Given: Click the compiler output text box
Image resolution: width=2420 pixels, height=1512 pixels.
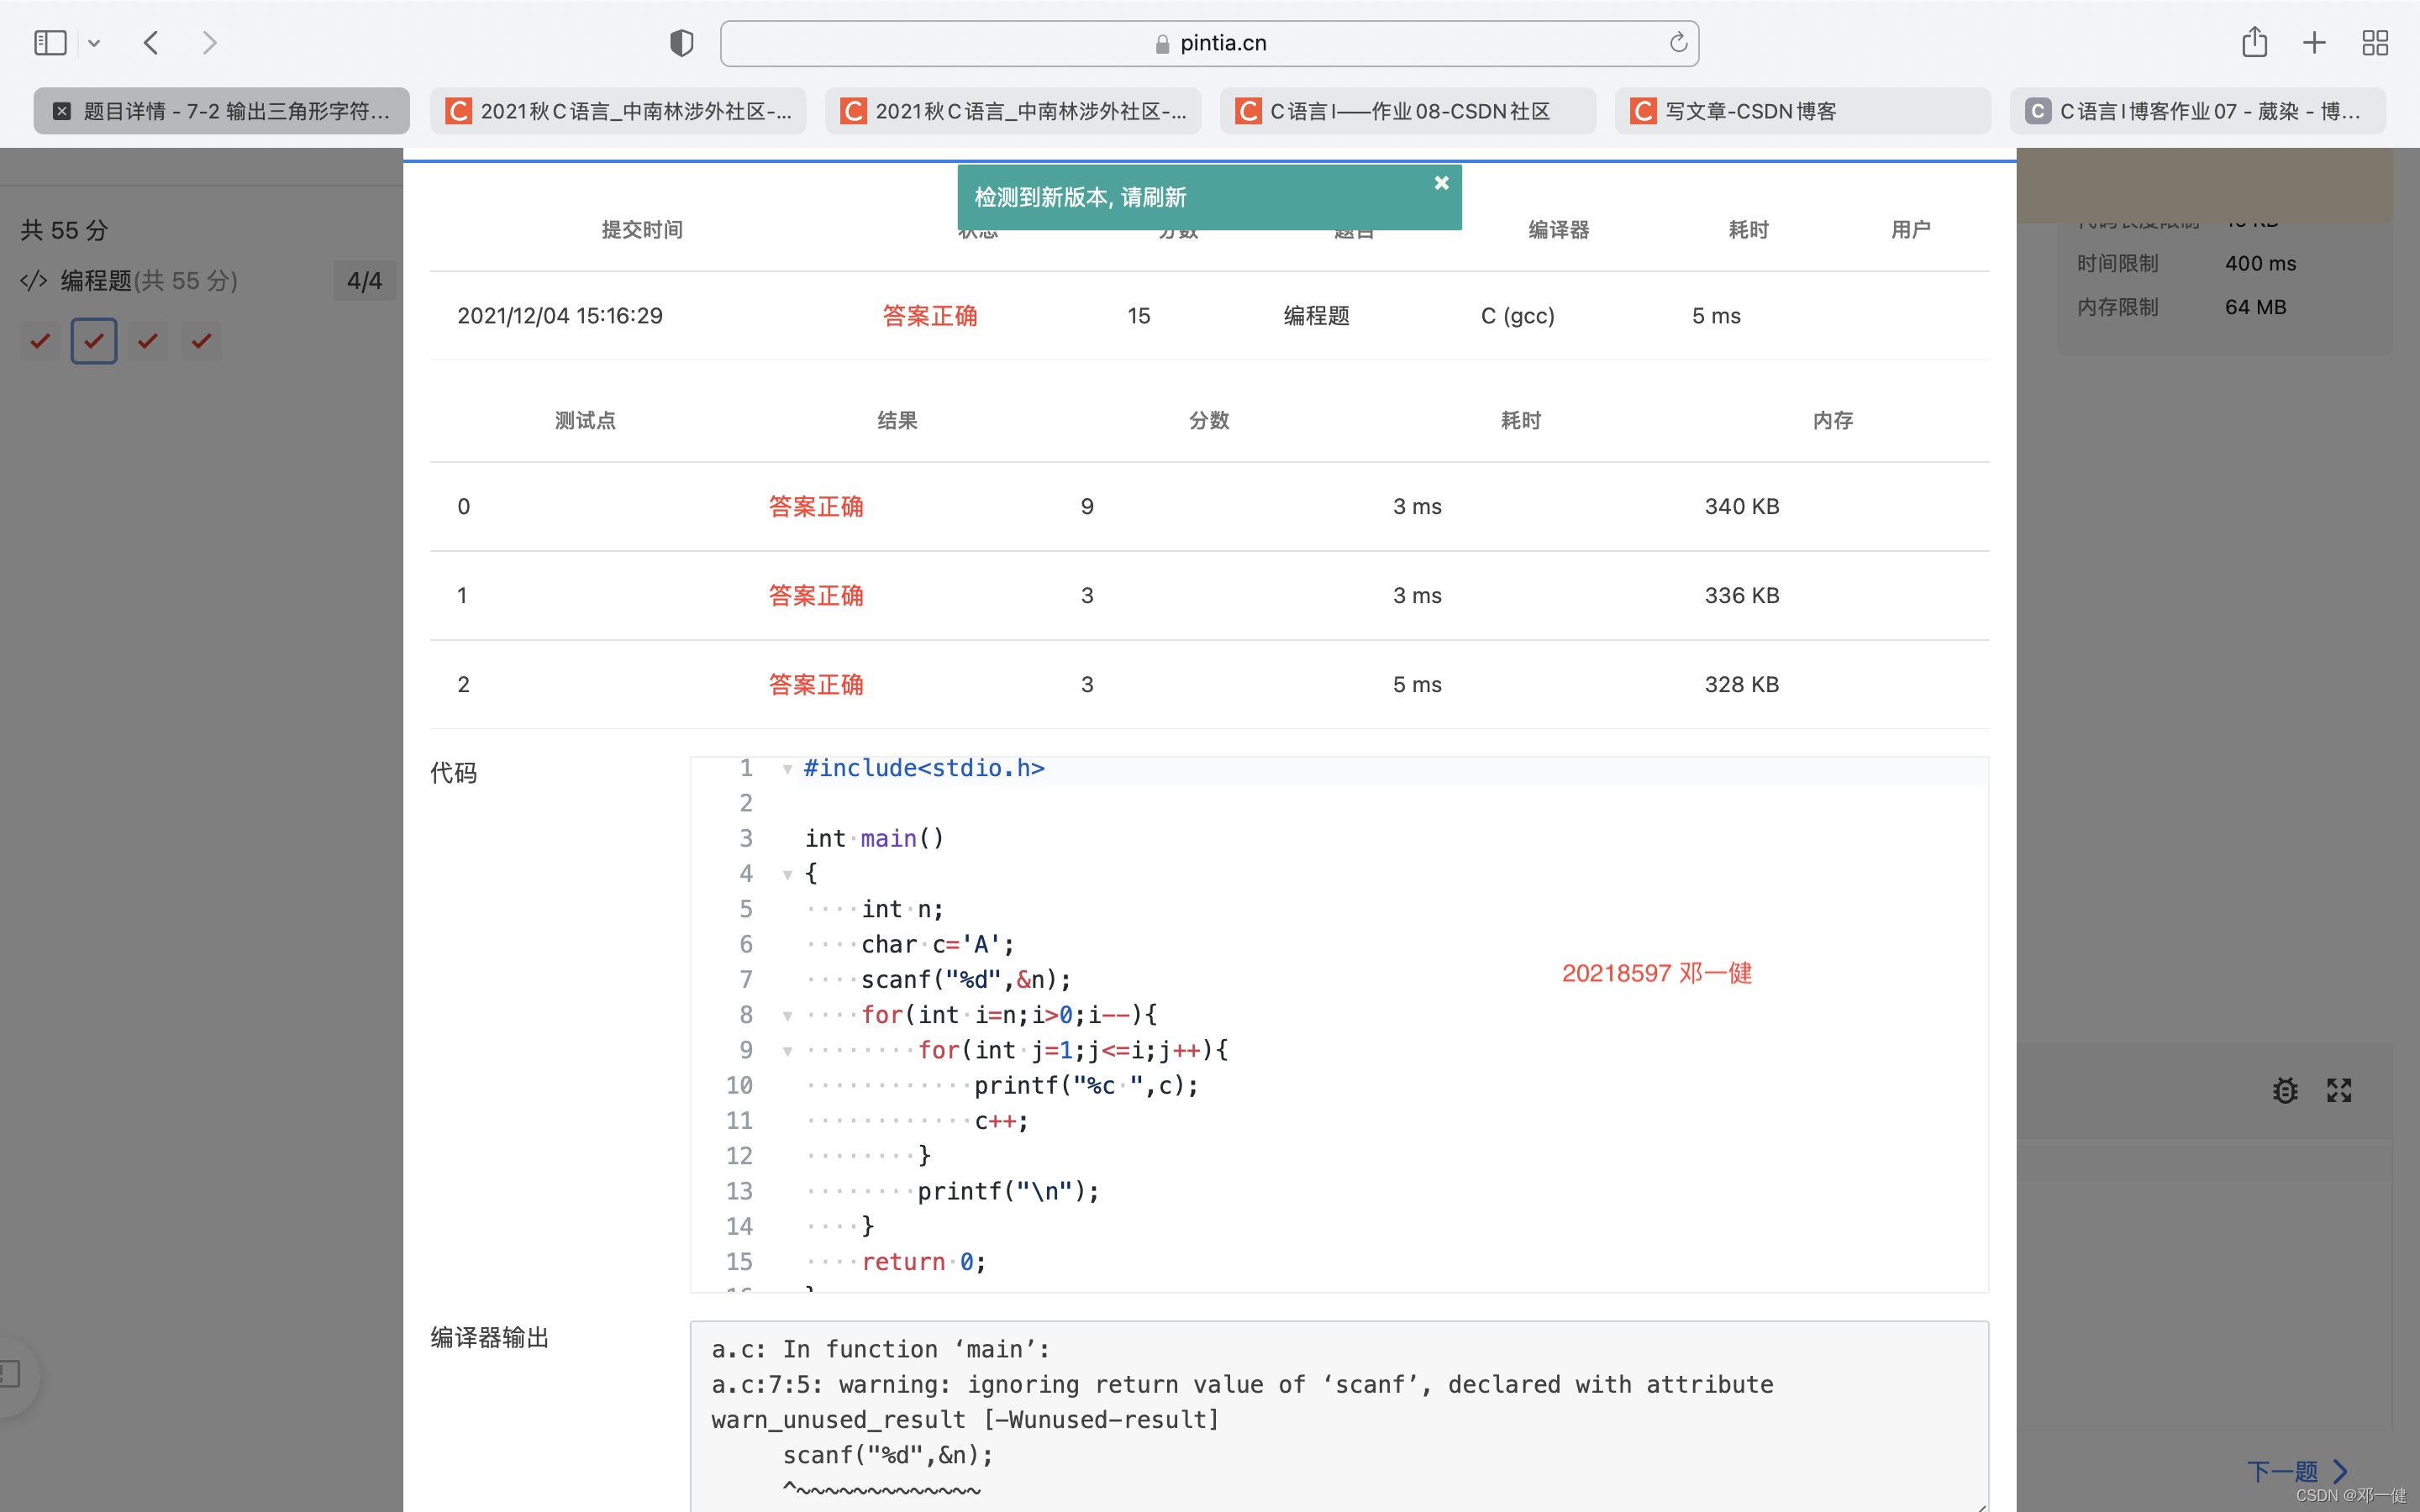Looking at the screenshot, I should 1339,1416.
